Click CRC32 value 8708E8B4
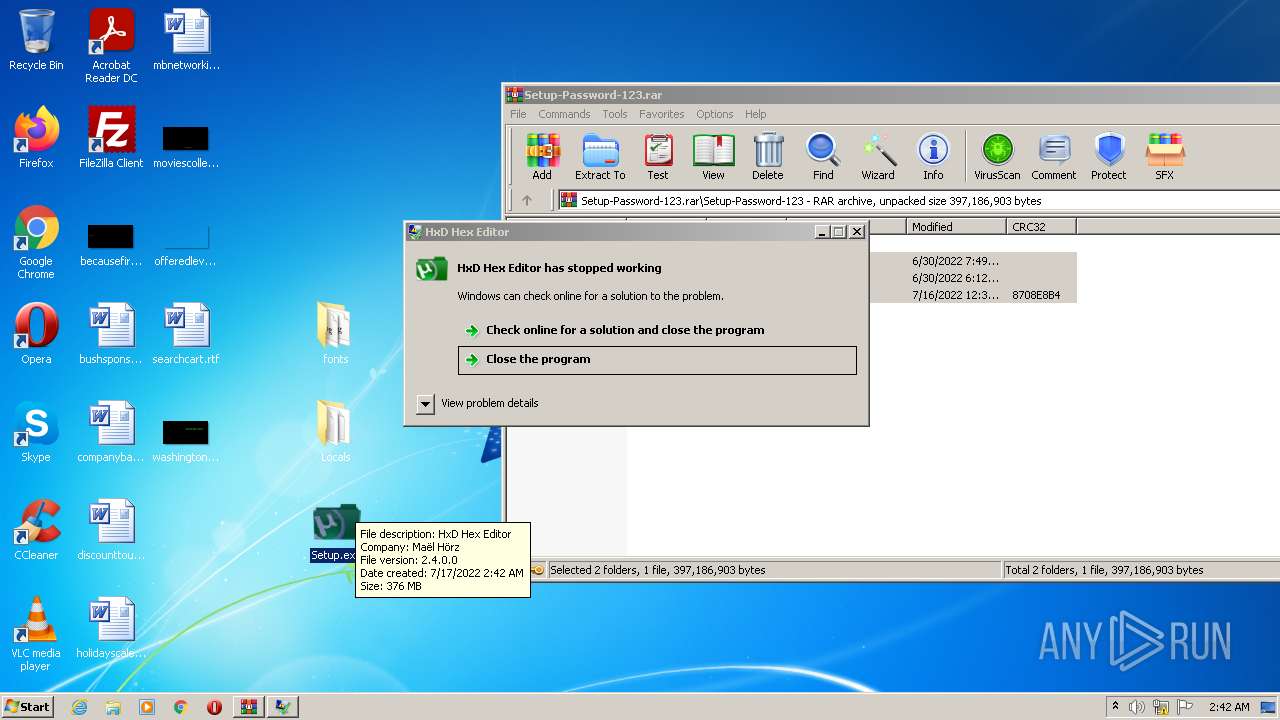1280x720 pixels. (x=1036, y=295)
